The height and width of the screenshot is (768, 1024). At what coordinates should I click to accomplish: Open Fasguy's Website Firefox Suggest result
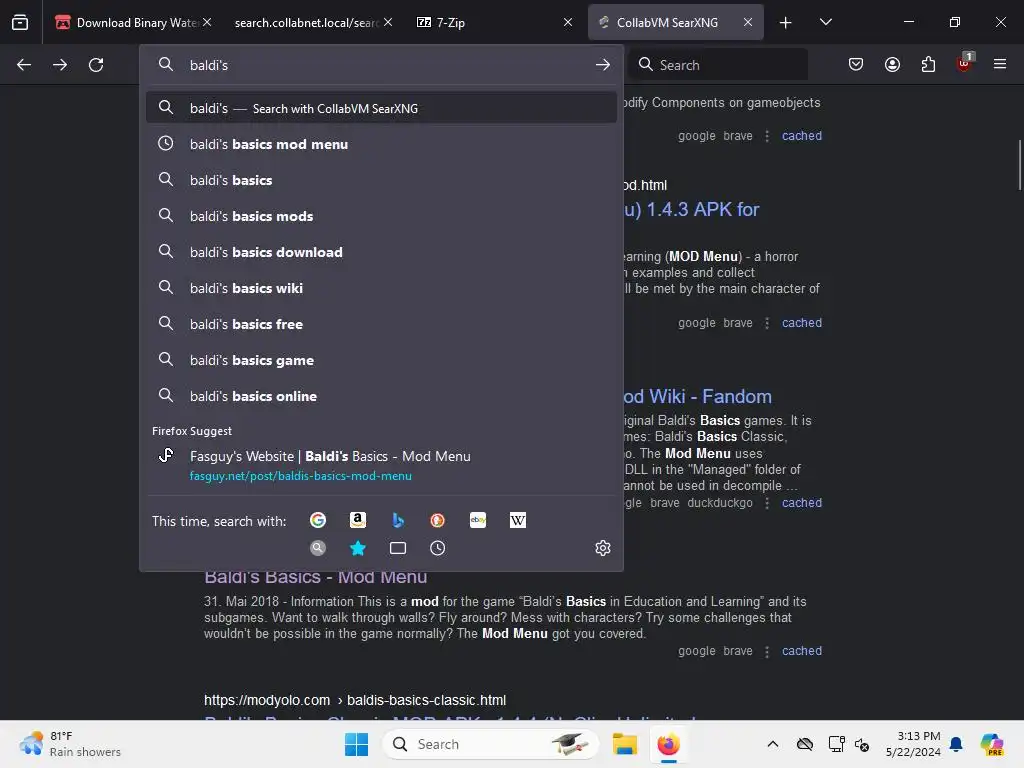(381, 465)
